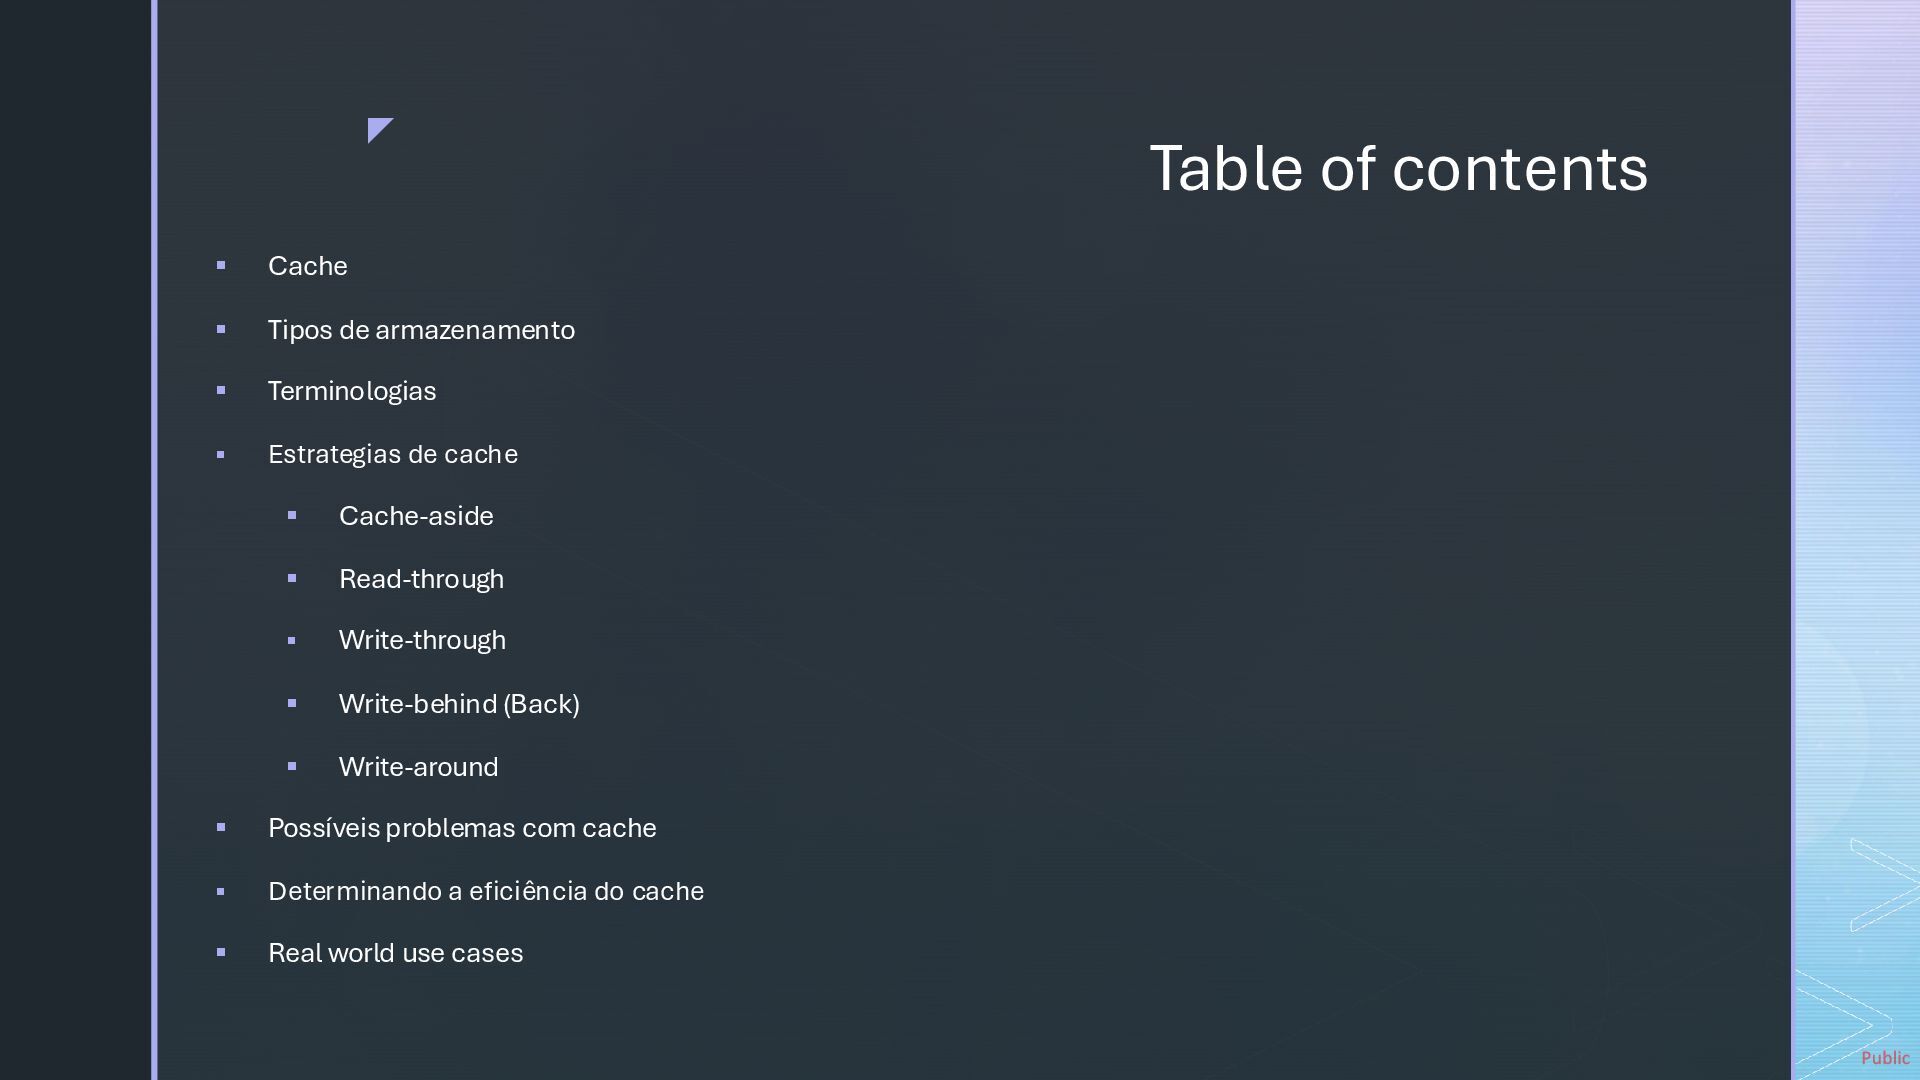Select the "Write-around" sub-item
This screenshot has width=1920, height=1080.
[418, 767]
